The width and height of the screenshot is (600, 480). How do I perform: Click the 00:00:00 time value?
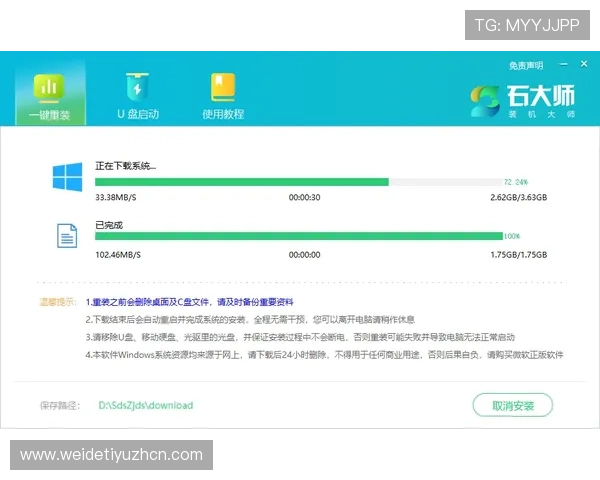pyautogui.click(x=305, y=255)
